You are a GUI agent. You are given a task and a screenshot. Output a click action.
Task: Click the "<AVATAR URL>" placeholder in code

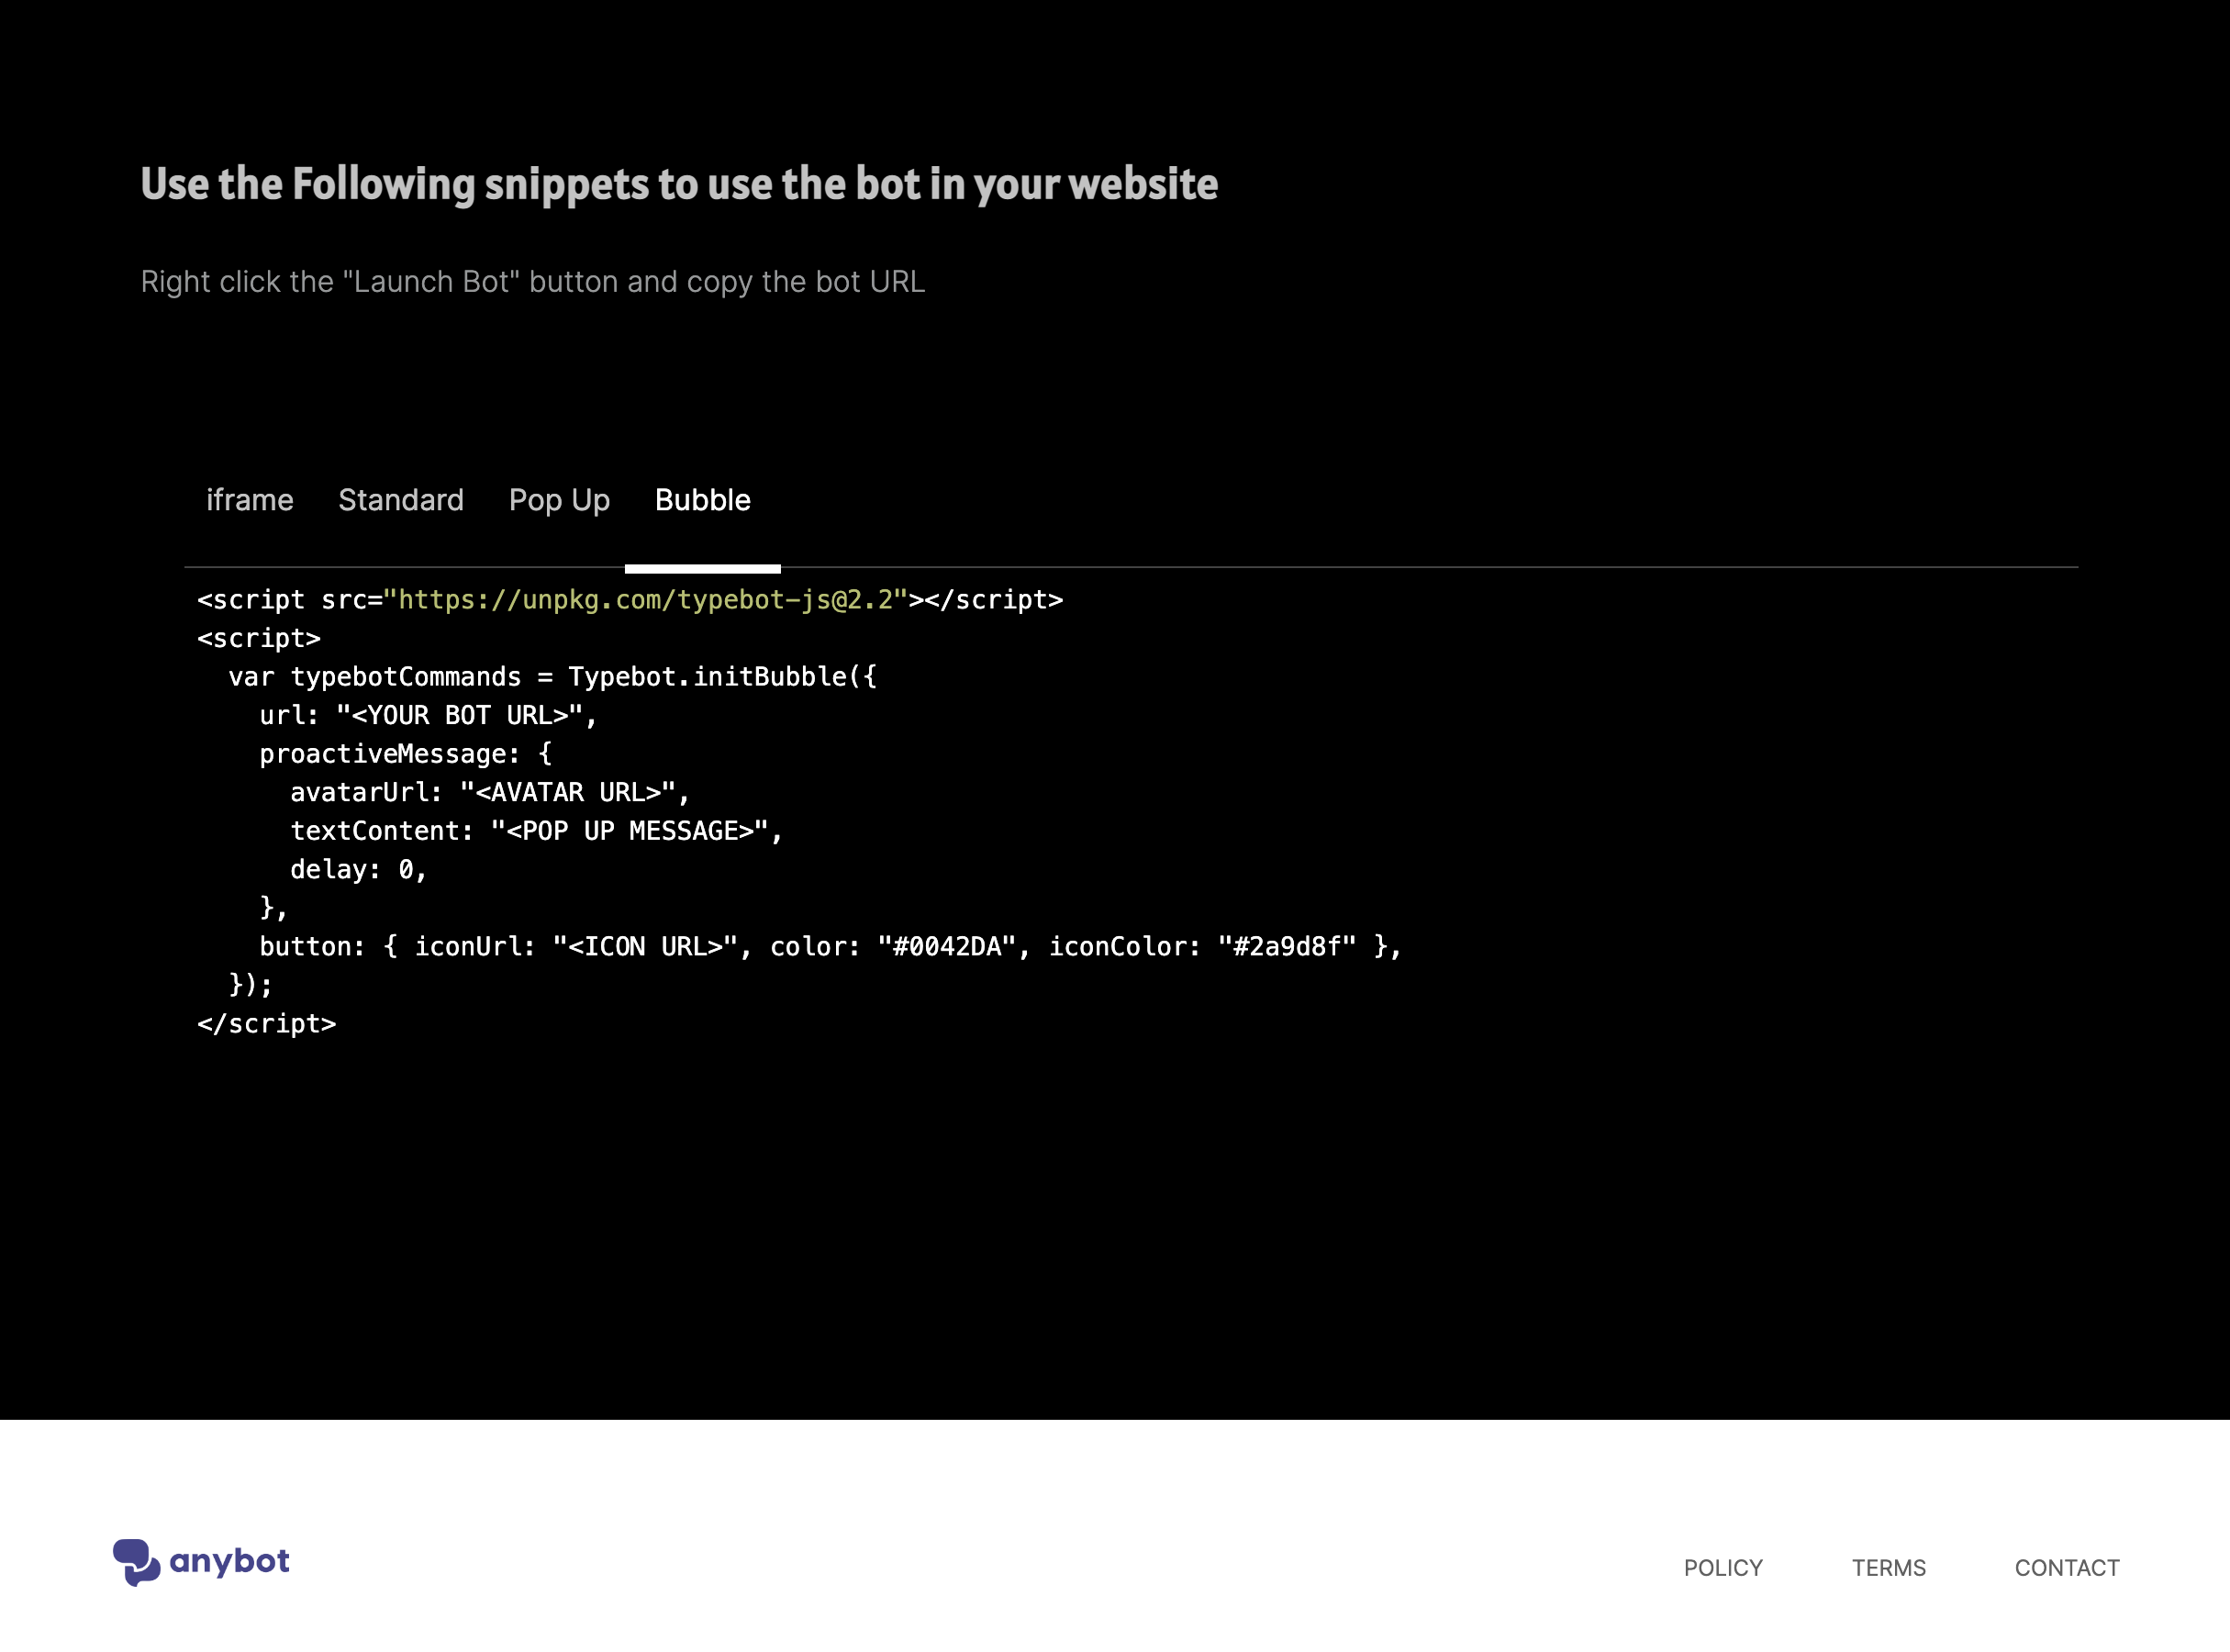(x=568, y=792)
